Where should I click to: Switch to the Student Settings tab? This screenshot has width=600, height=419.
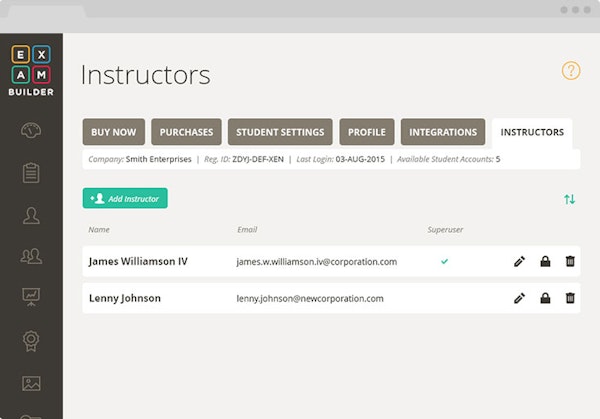[x=281, y=132]
